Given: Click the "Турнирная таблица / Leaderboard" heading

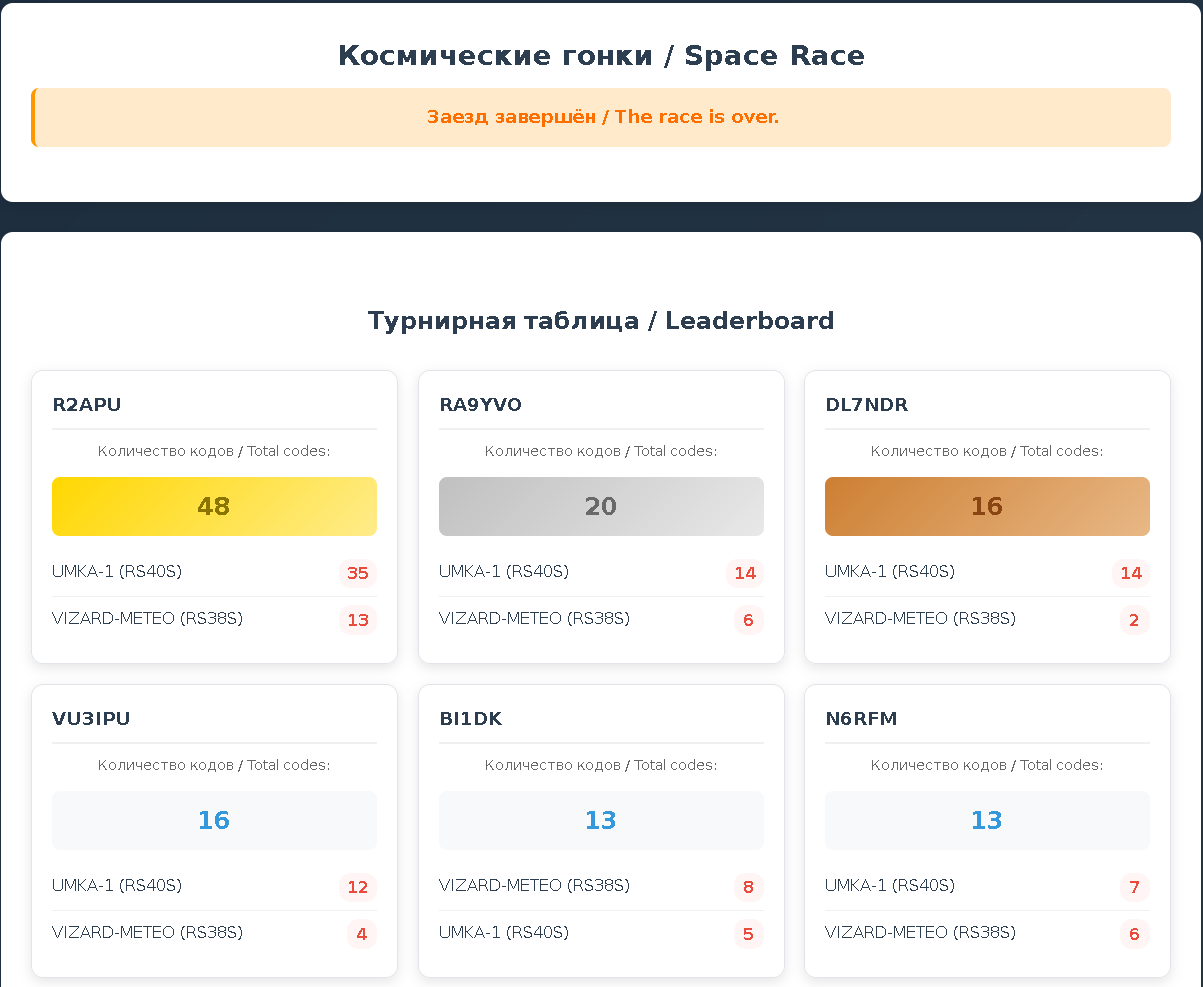Looking at the screenshot, I should pos(601,321).
